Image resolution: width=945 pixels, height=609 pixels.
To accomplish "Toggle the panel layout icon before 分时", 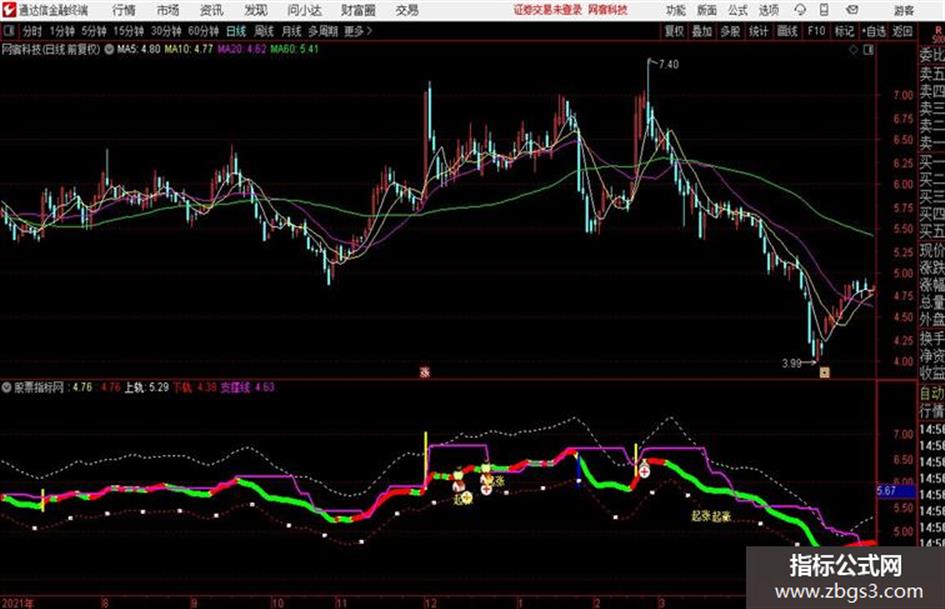I will coord(9,31).
